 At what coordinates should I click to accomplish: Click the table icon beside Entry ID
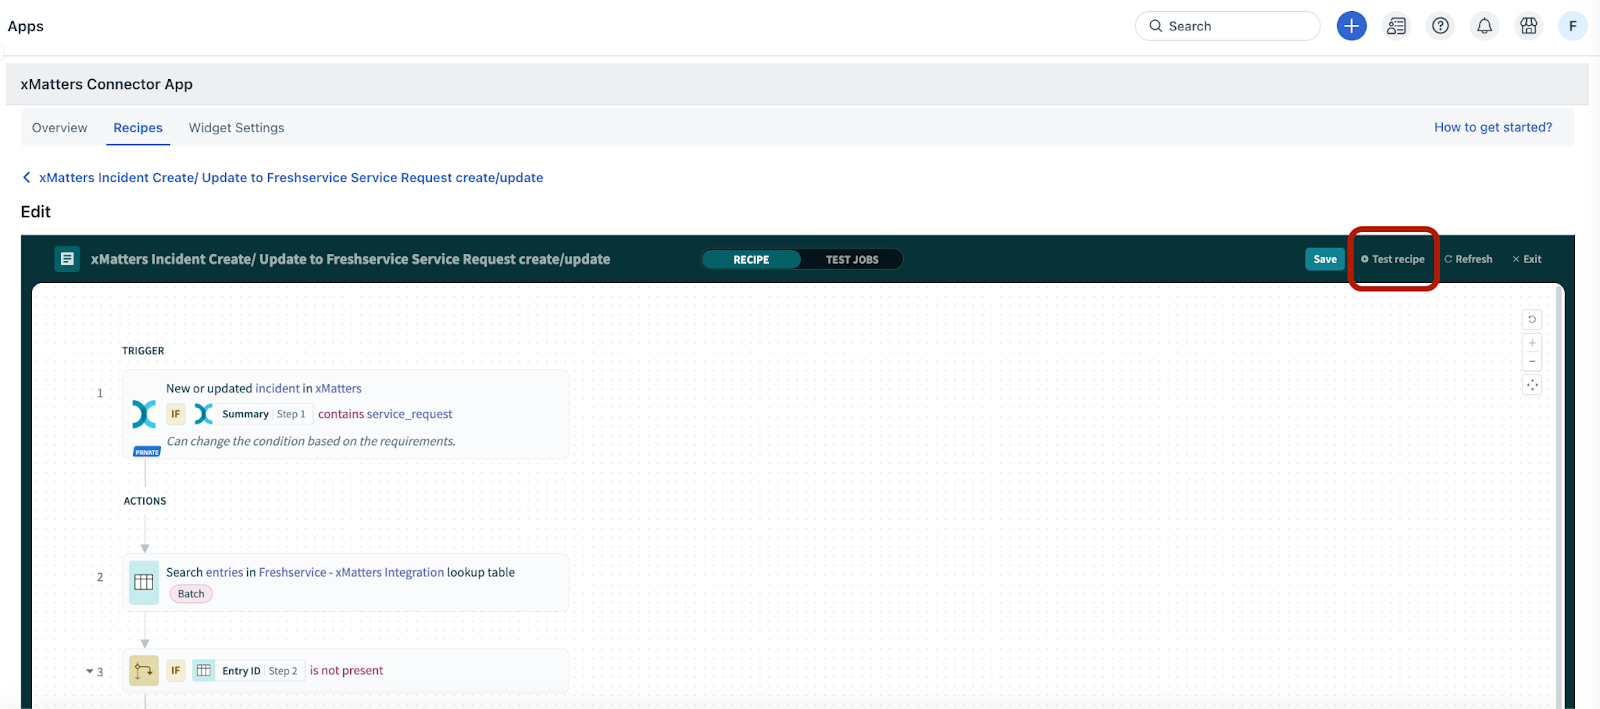pyautogui.click(x=204, y=671)
